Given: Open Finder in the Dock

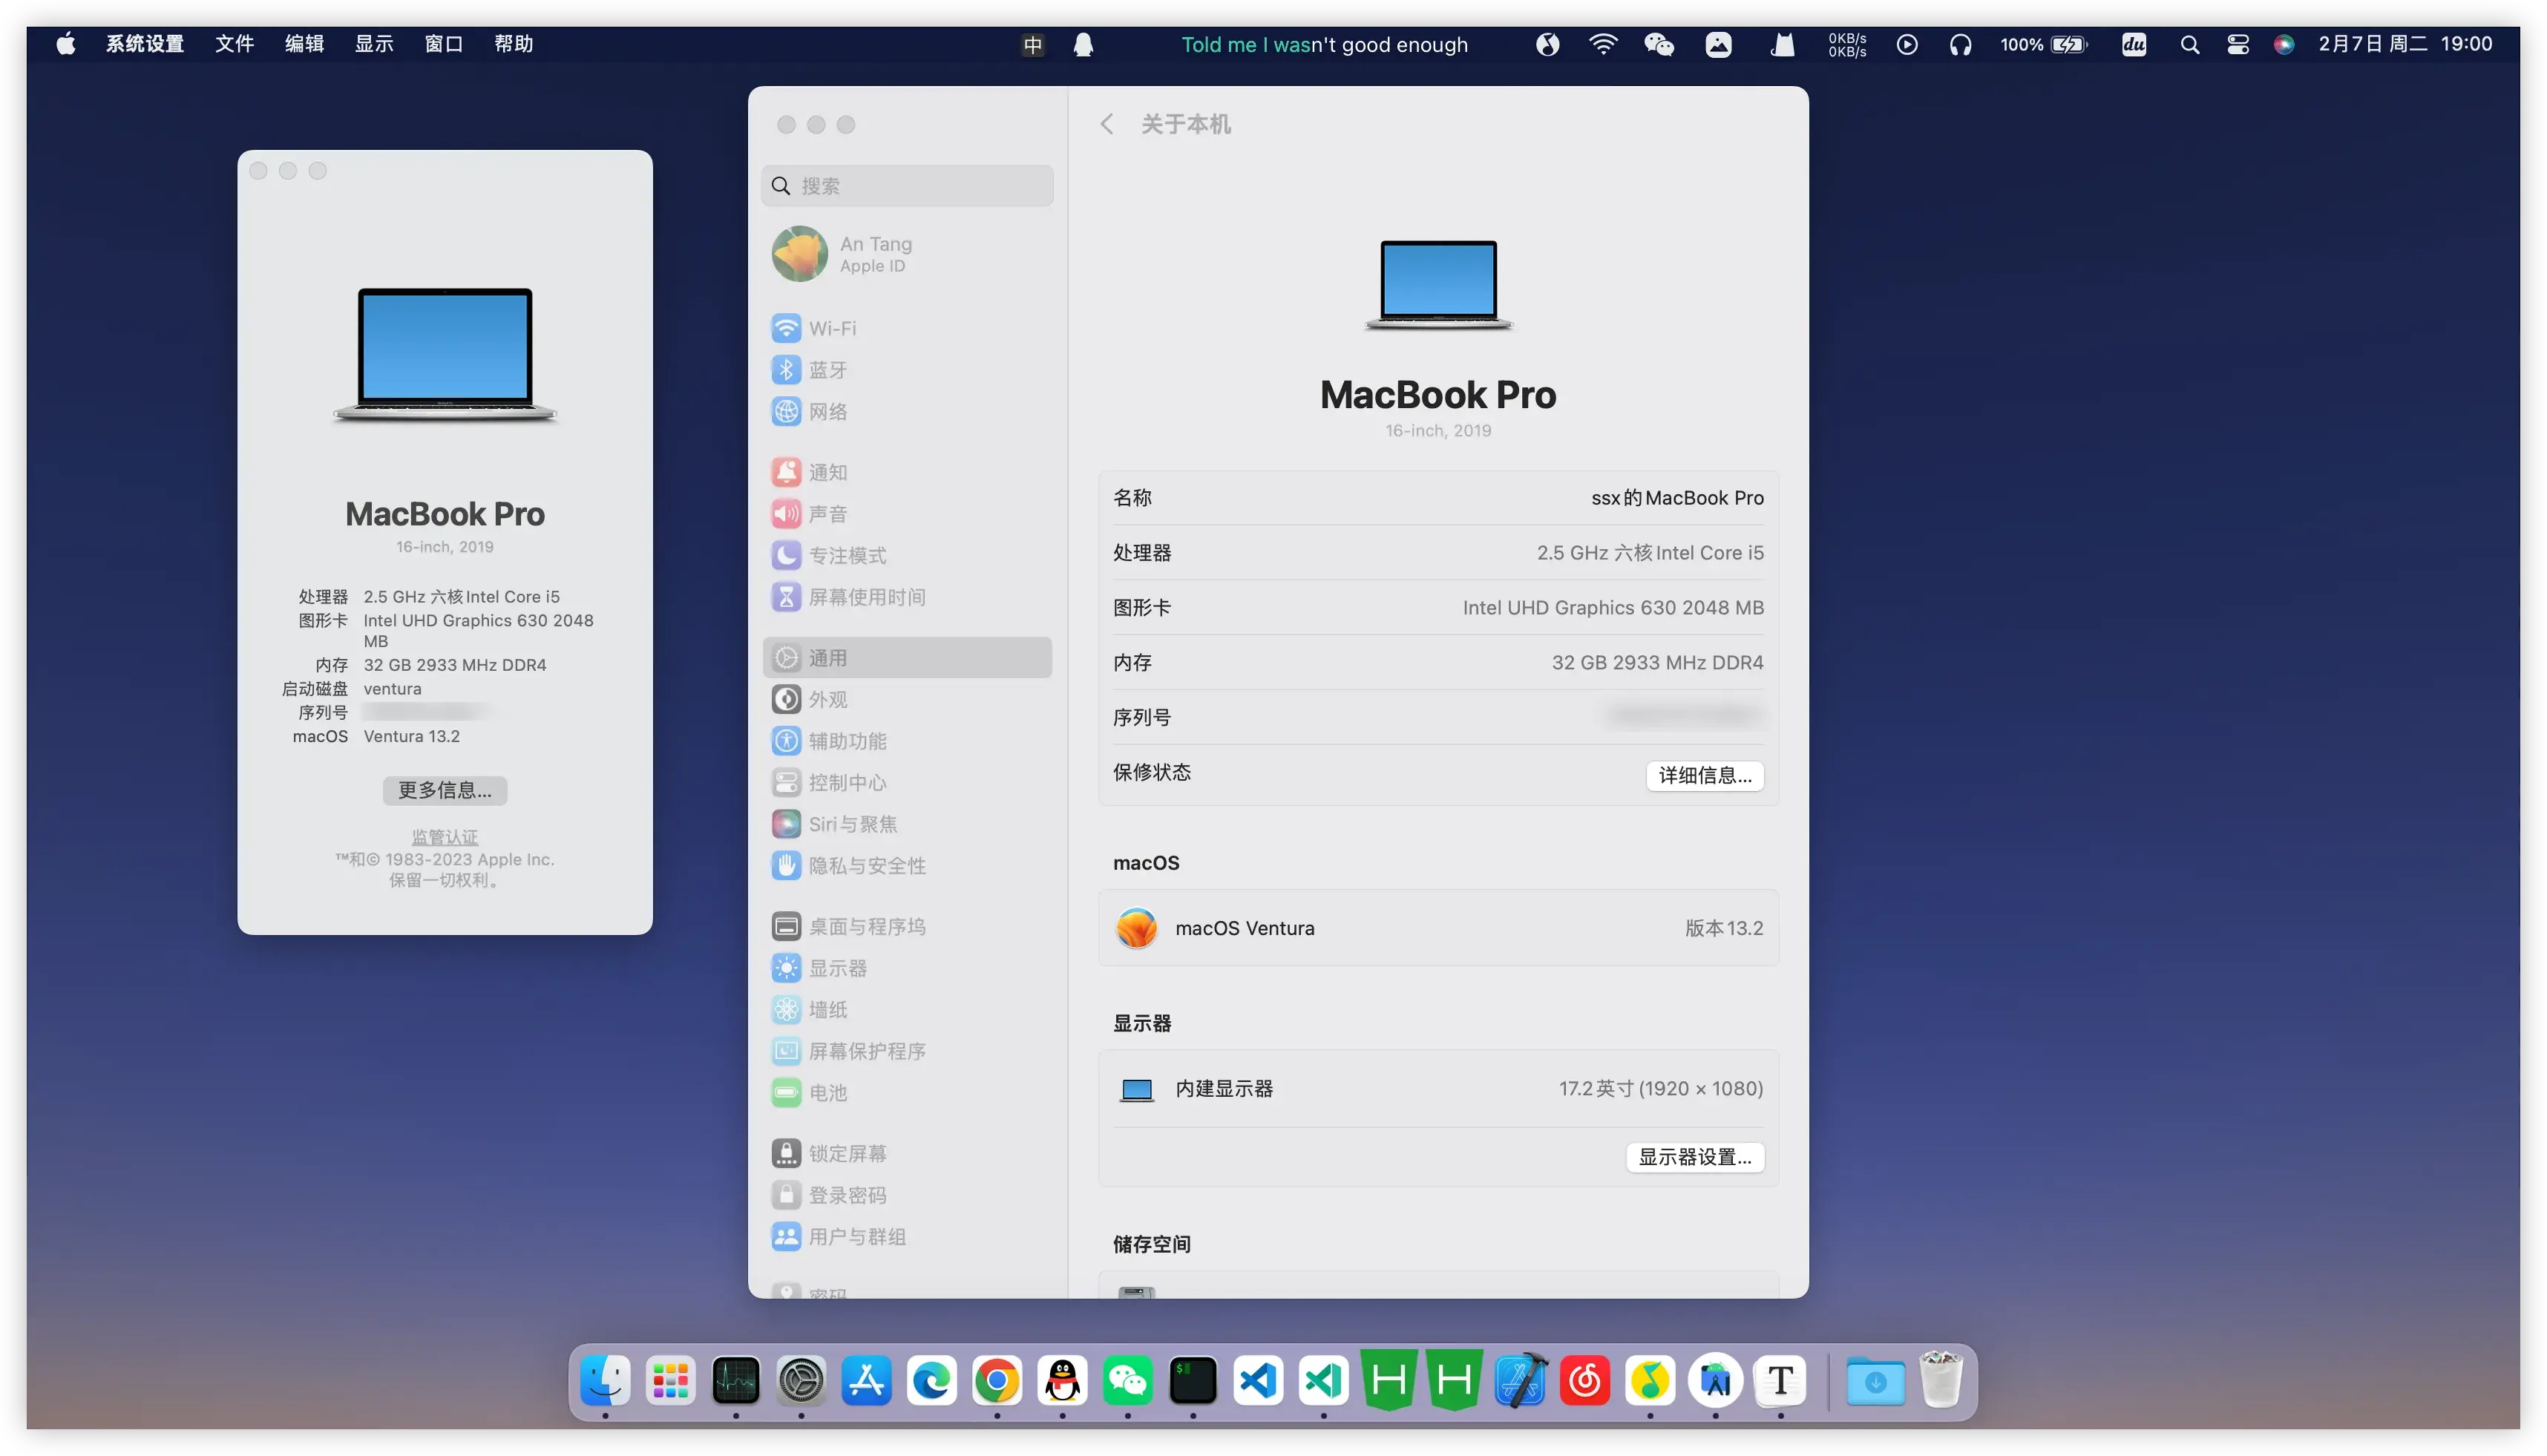Looking at the screenshot, I should point(605,1381).
